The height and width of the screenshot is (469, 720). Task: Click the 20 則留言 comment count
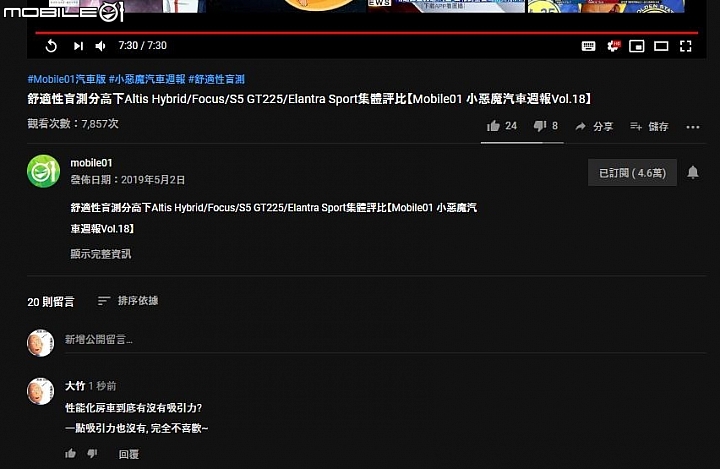[x=51, y=302]
